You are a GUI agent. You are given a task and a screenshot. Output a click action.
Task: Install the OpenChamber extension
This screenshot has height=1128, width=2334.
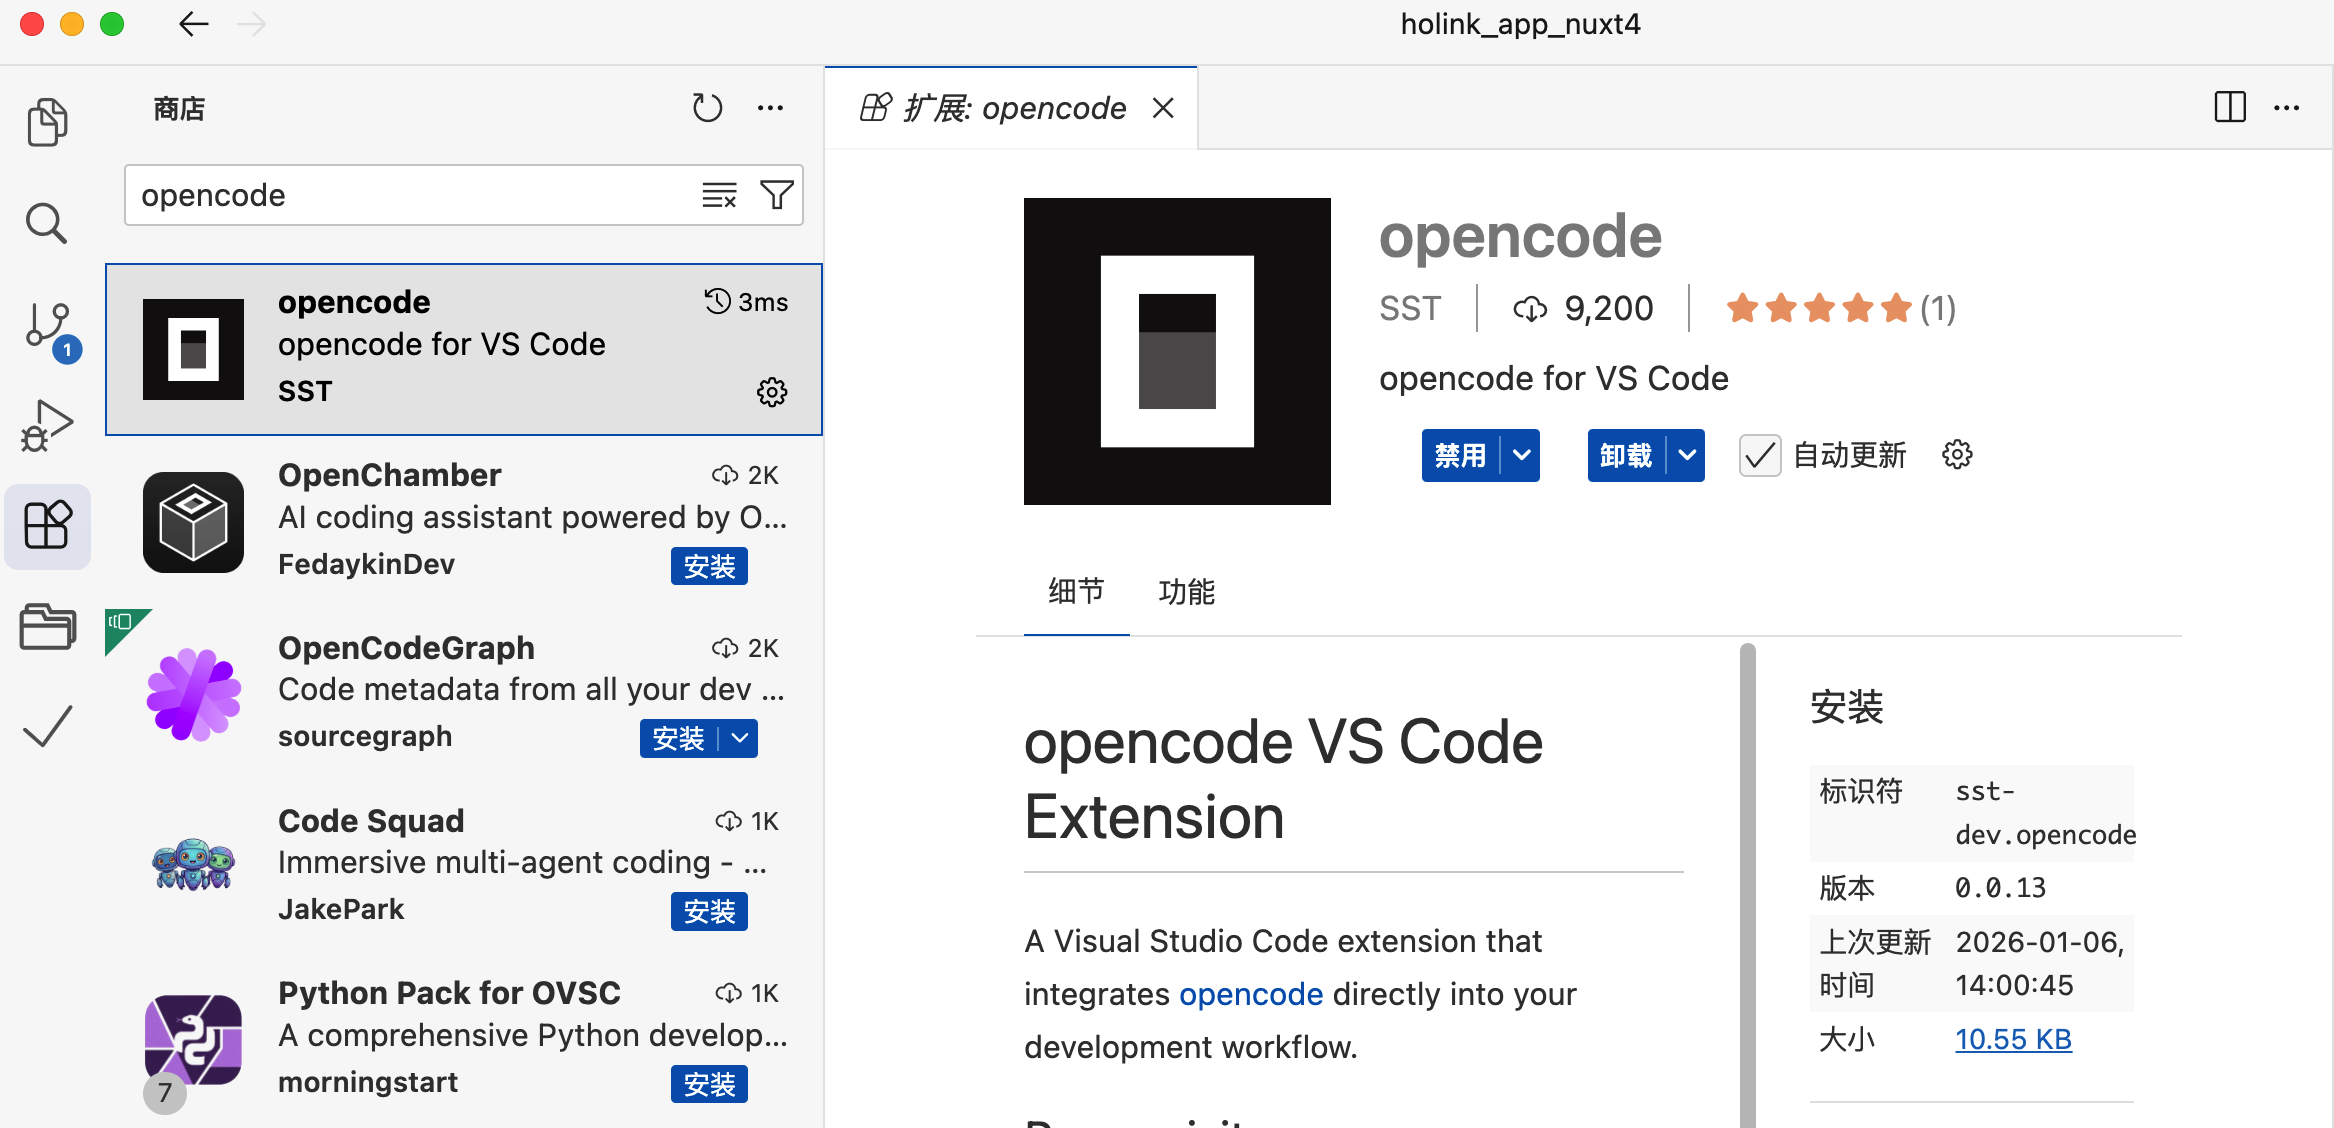tap(709, 565)
